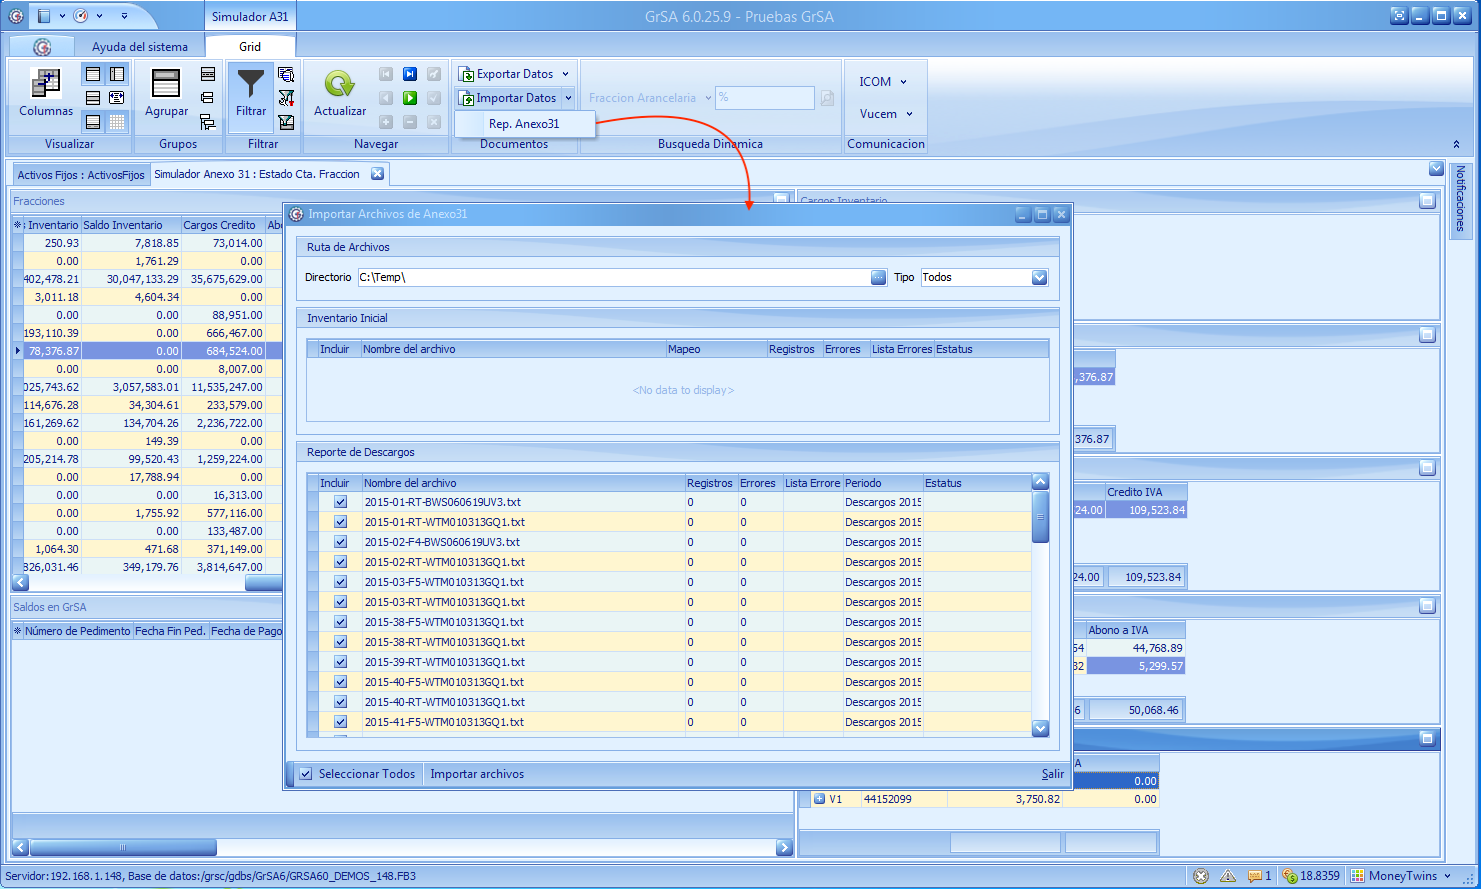
Task: Toggle the first view layout icon in Visualizar
Action: point(93,74)
